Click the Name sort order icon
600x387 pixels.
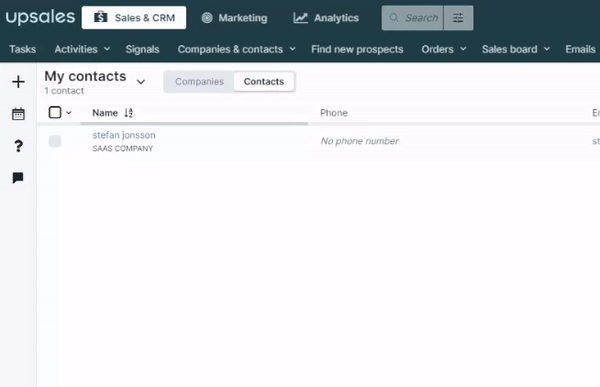click(x=129, y=113)
